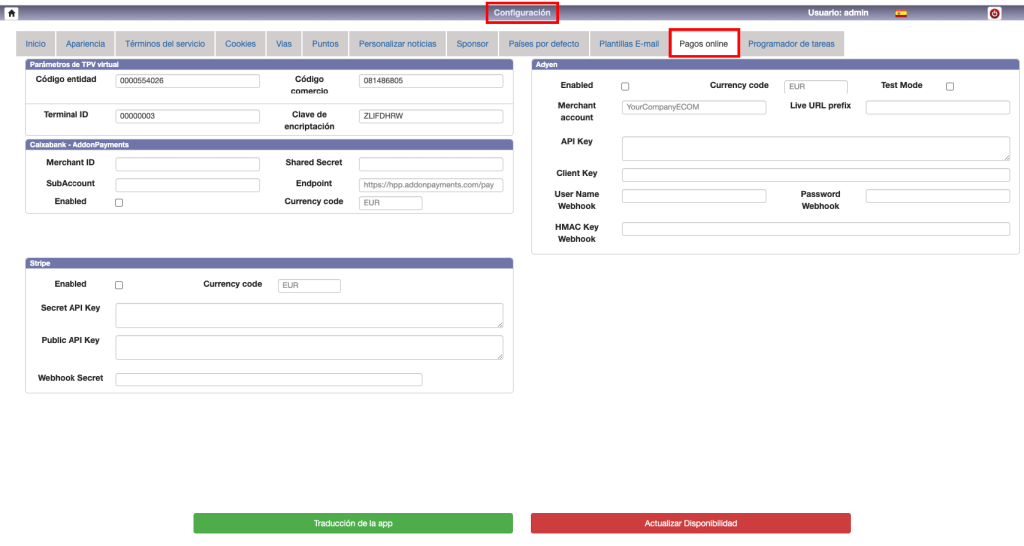Click the Adyen HMAC Key Webhook field

(815, 229)
